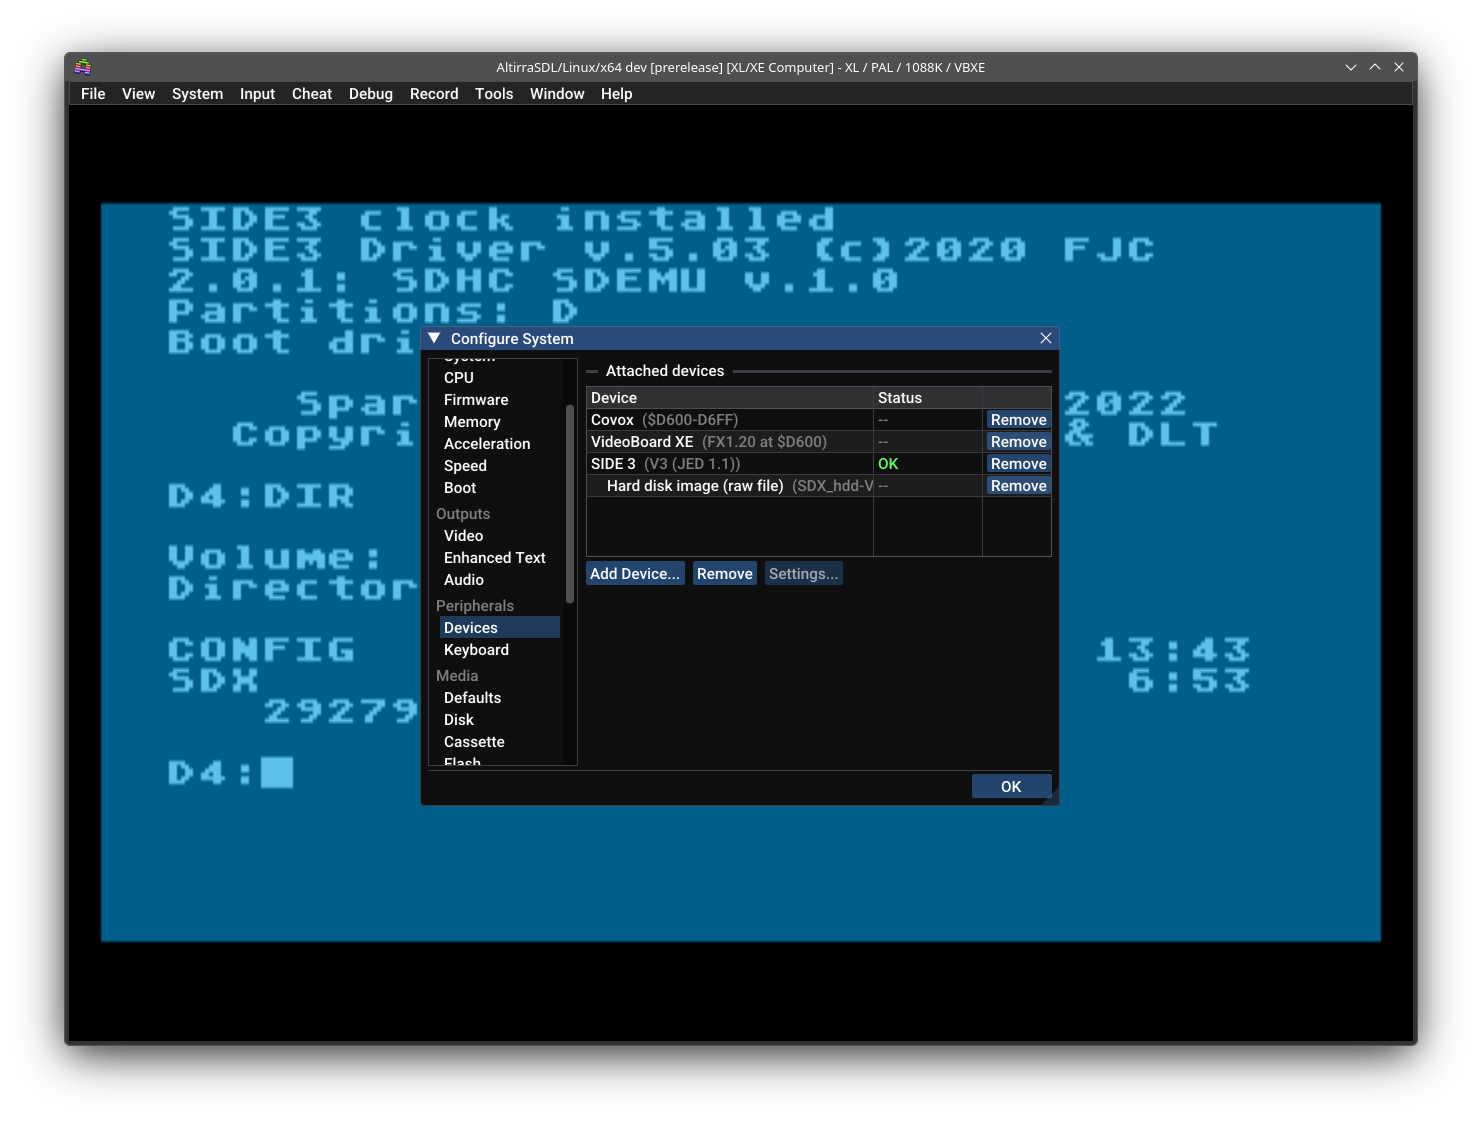The width and height of the screenshot is (1482, 1122).
Task: Click the Device column header
Action: point(729,398)
